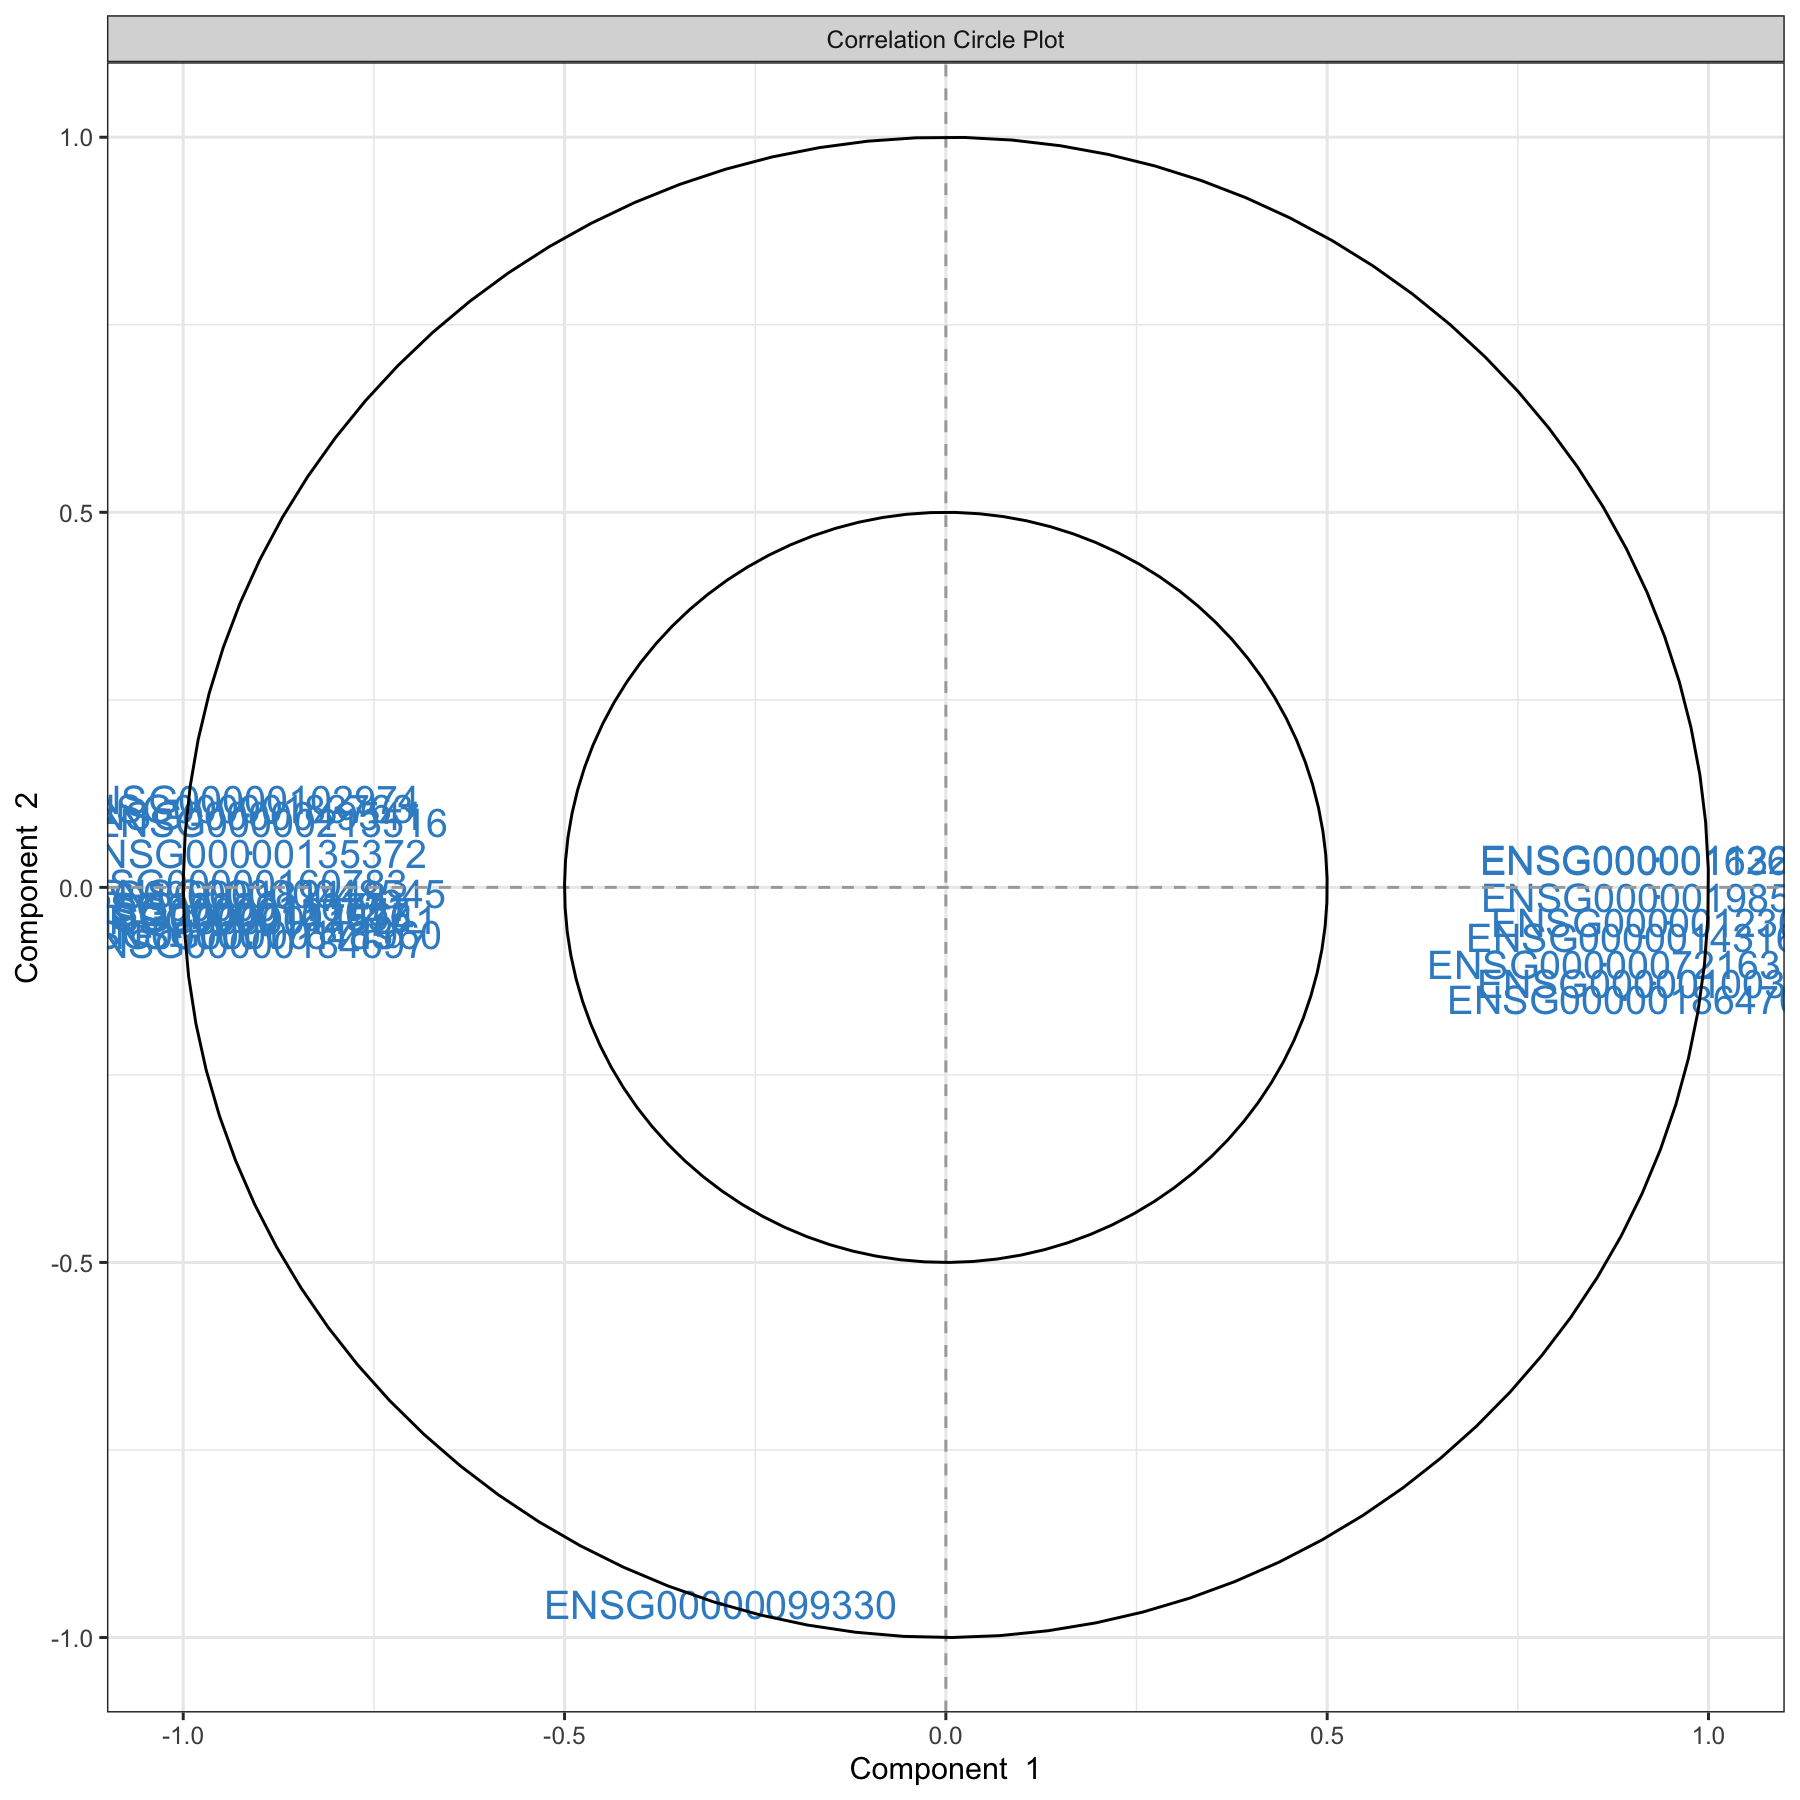
Task: Click the top of the inner circle
Action: coord(945,513)
